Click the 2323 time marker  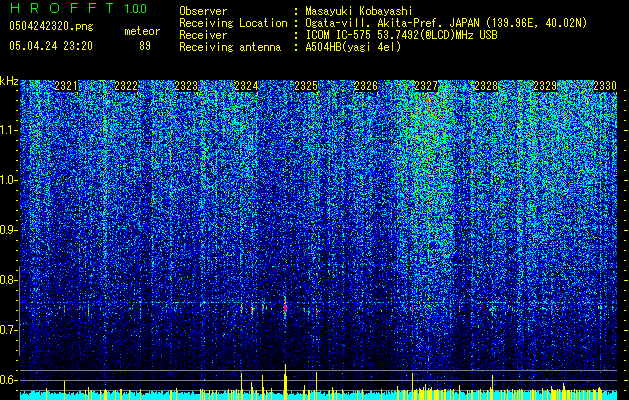pyautogui.click(x=186, y=86)
